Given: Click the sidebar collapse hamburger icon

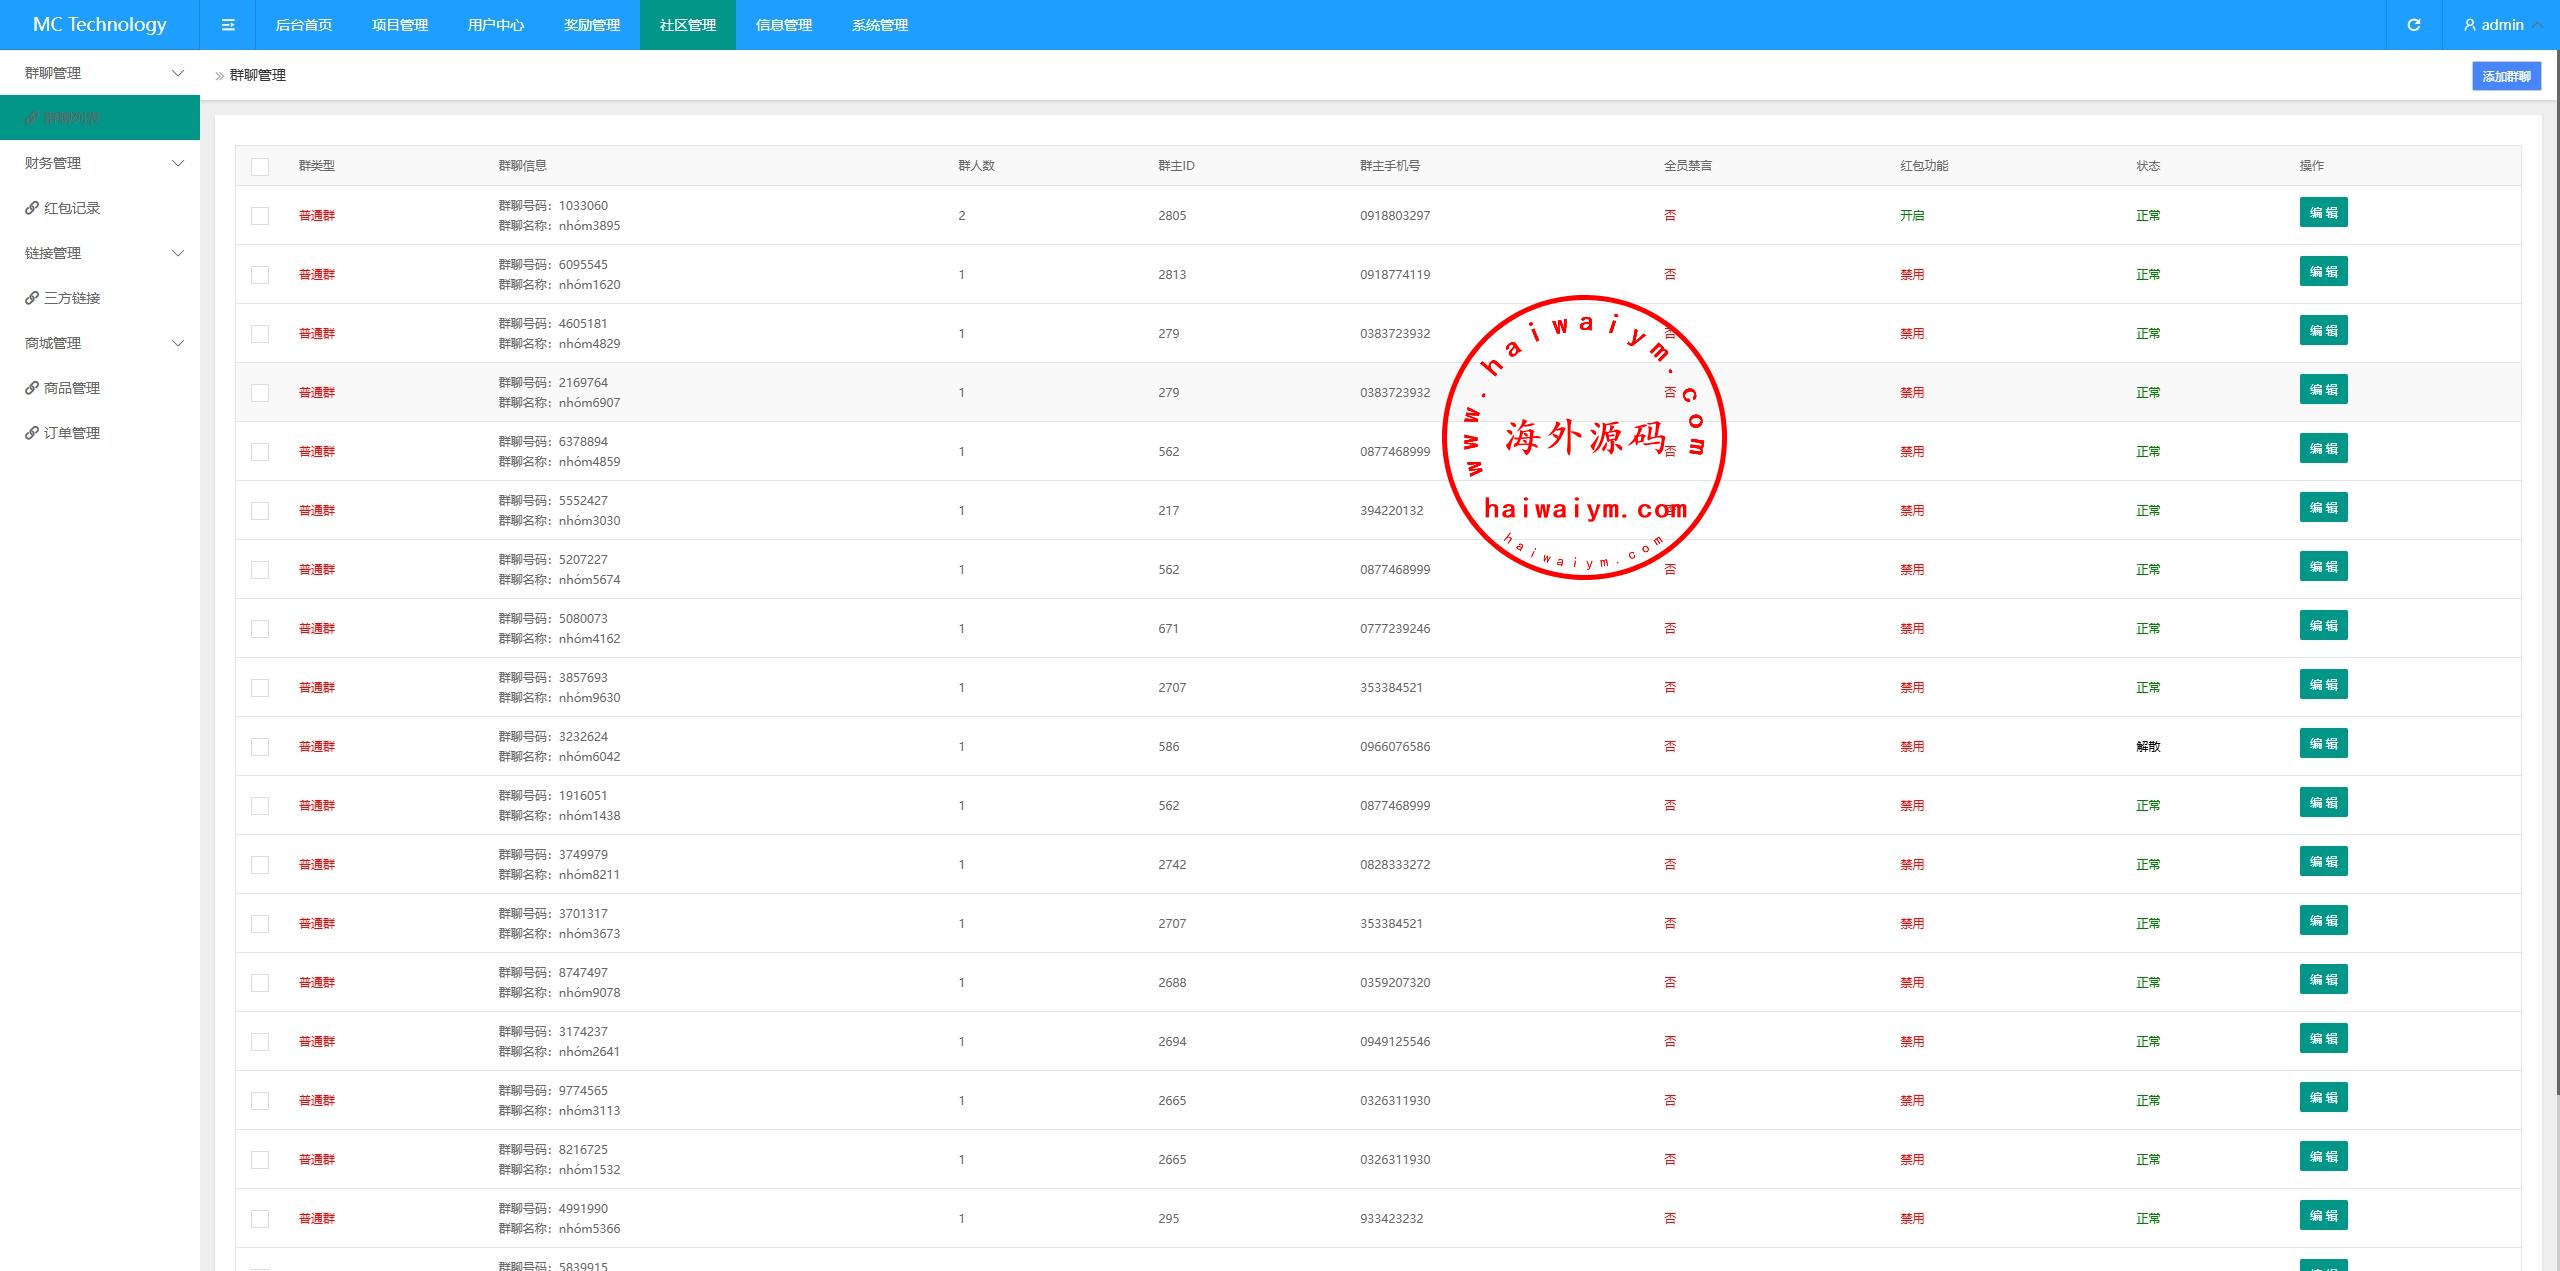Looking at the screenshot, I should point(228,25).
